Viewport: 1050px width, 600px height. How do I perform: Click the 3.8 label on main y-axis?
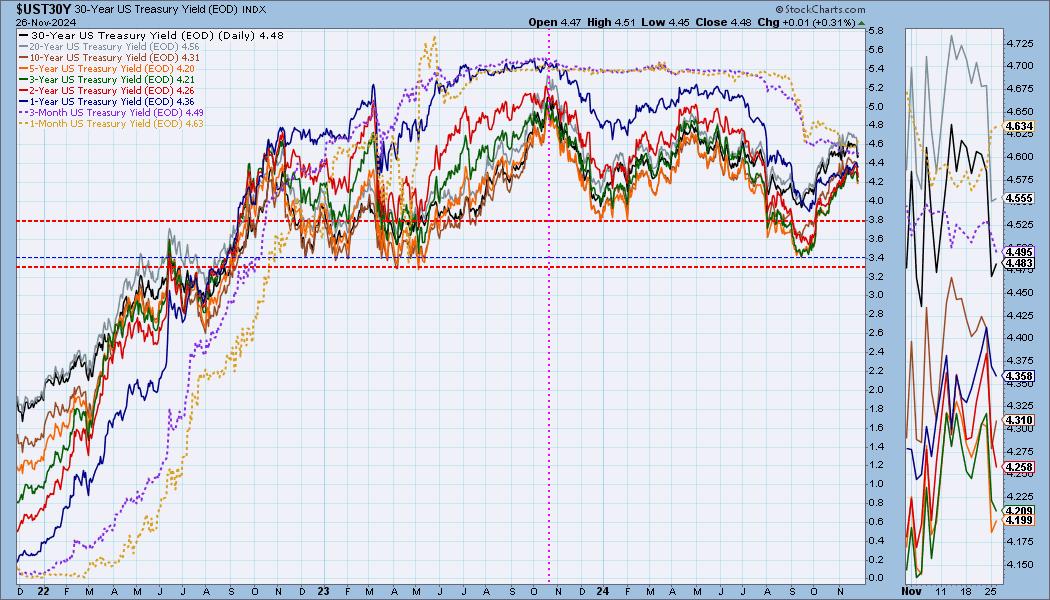[876, 220]
